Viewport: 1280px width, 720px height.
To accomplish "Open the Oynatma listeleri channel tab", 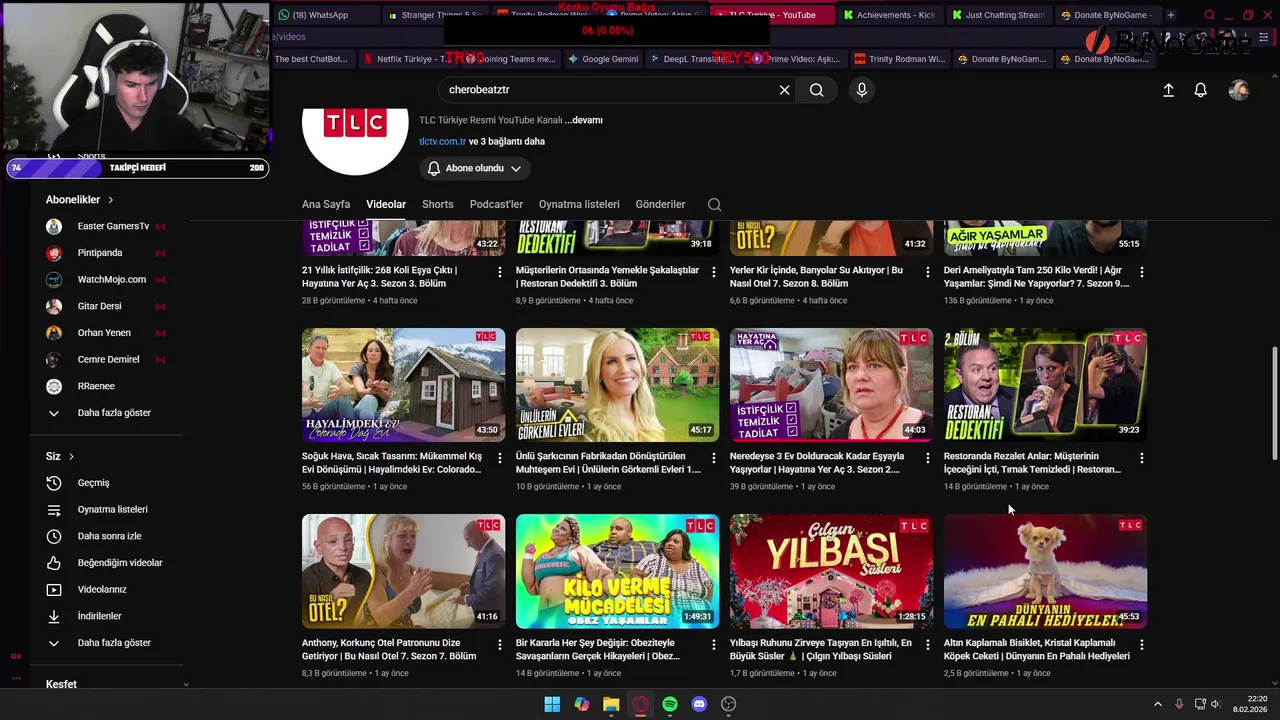I will 579,204.
